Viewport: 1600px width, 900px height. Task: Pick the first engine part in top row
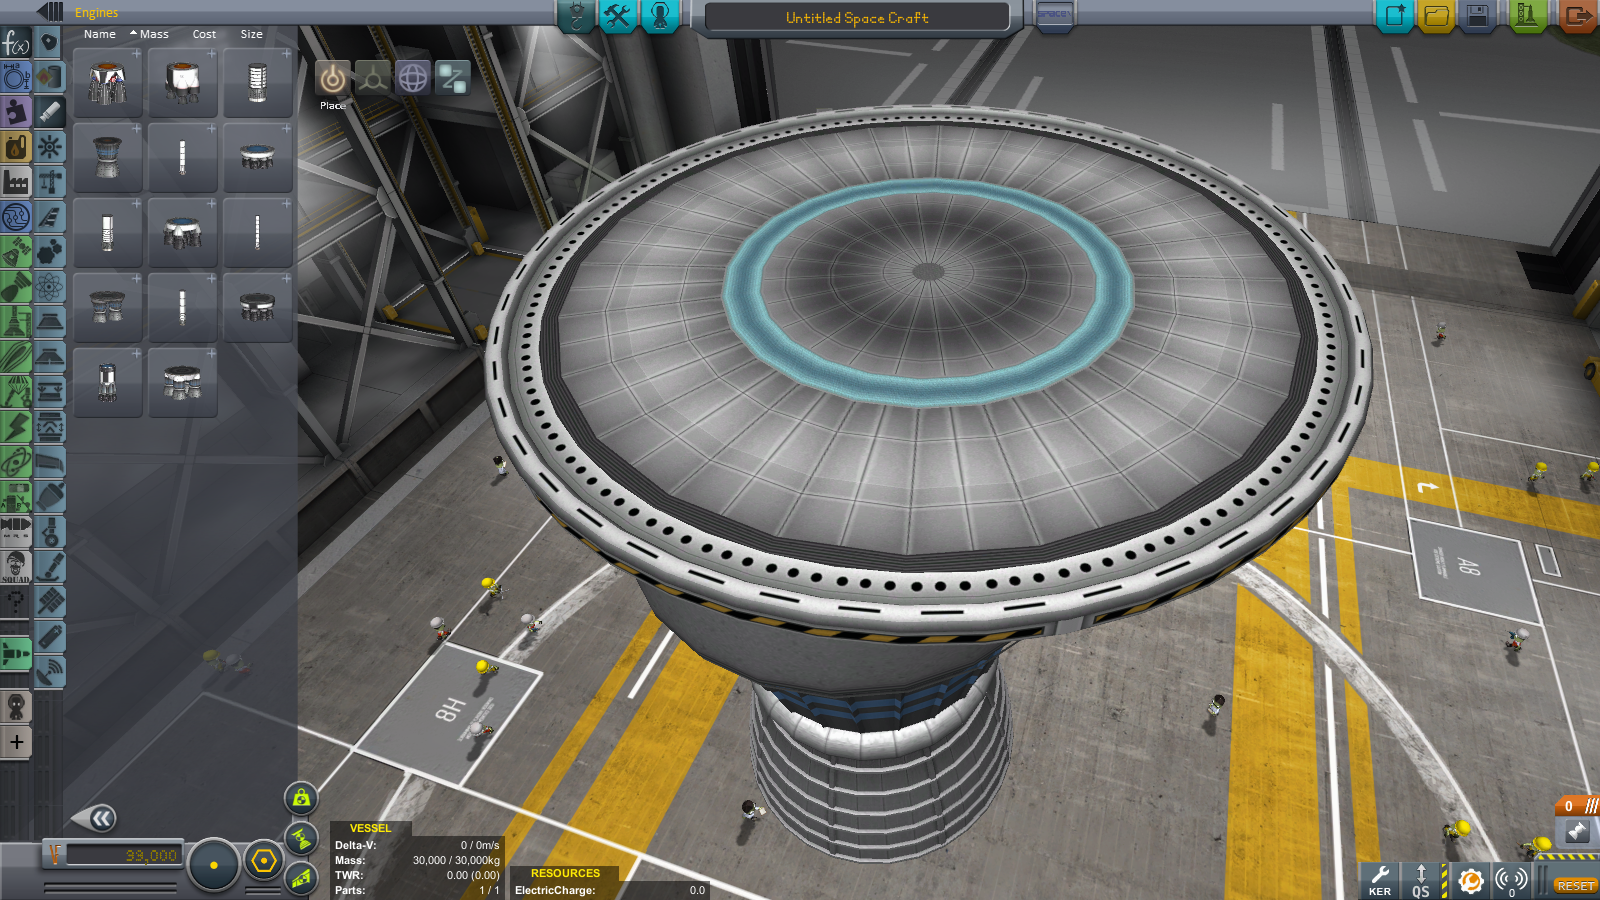click(107, 83)
